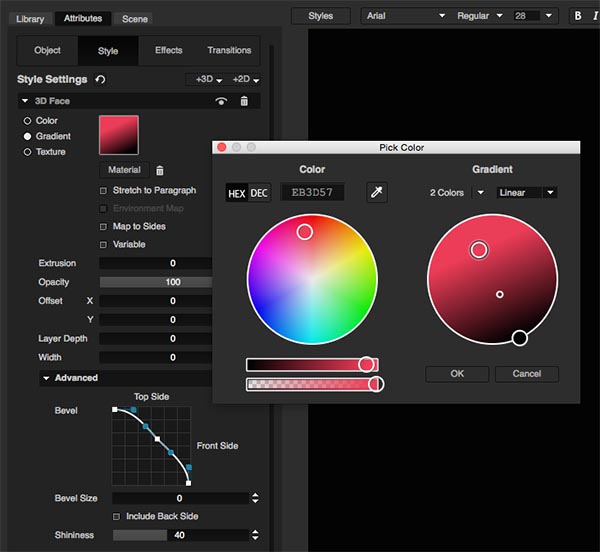600x552 pixels.
Task: Open the Linear gradient type dropdown
Action: pos(526,192)
